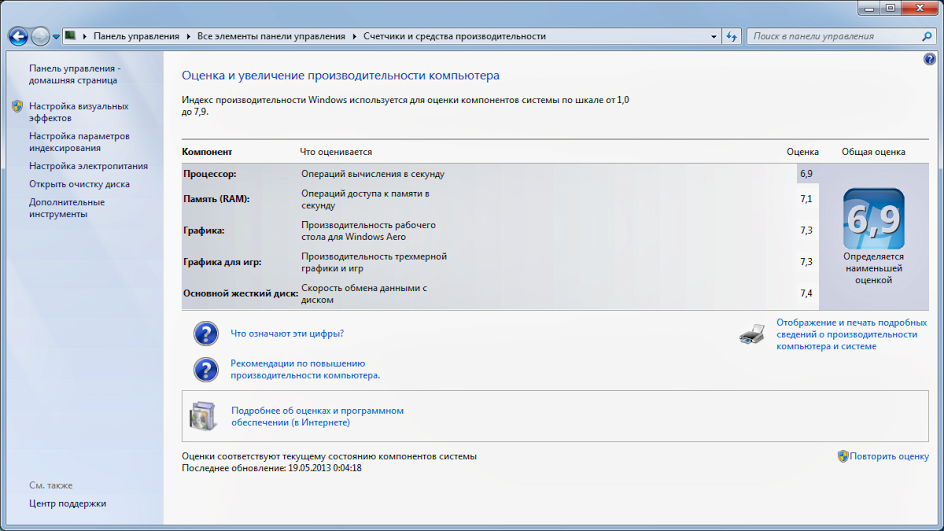Click shield icon next to 'Повторить оценку'

tap(843, 456)
